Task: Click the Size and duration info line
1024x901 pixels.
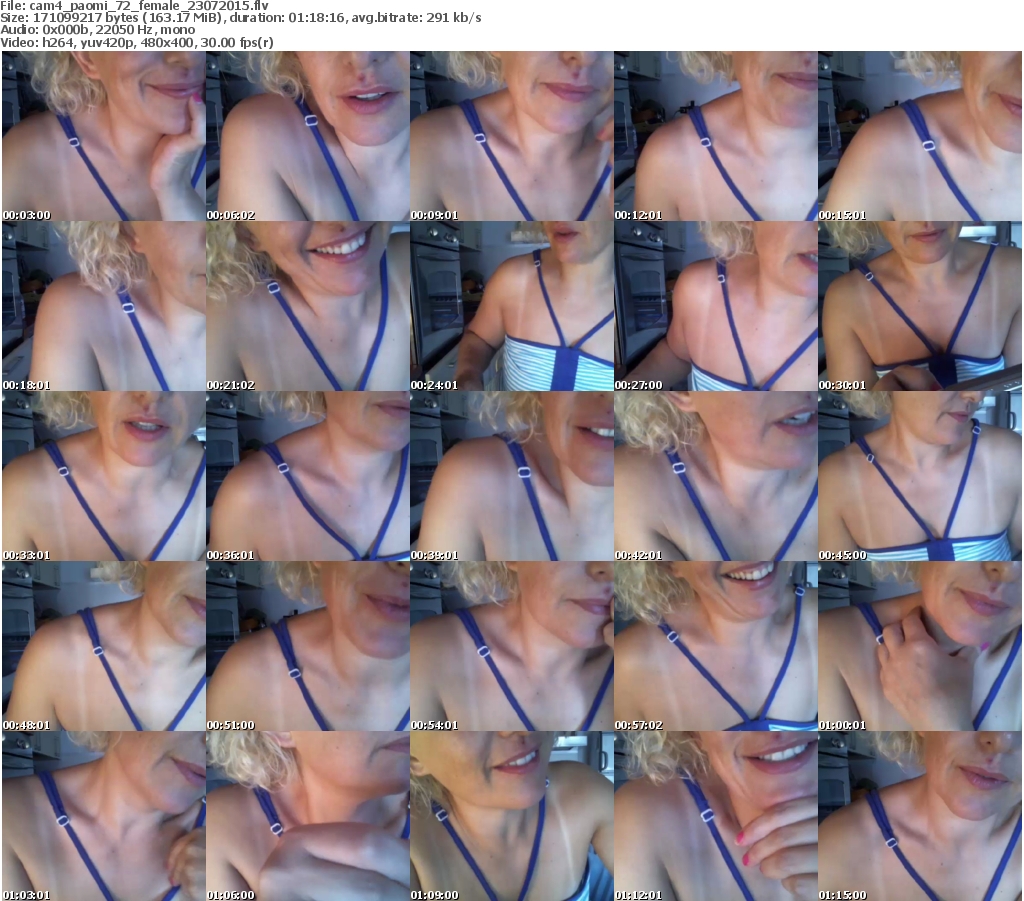Action: click(241, 18)
